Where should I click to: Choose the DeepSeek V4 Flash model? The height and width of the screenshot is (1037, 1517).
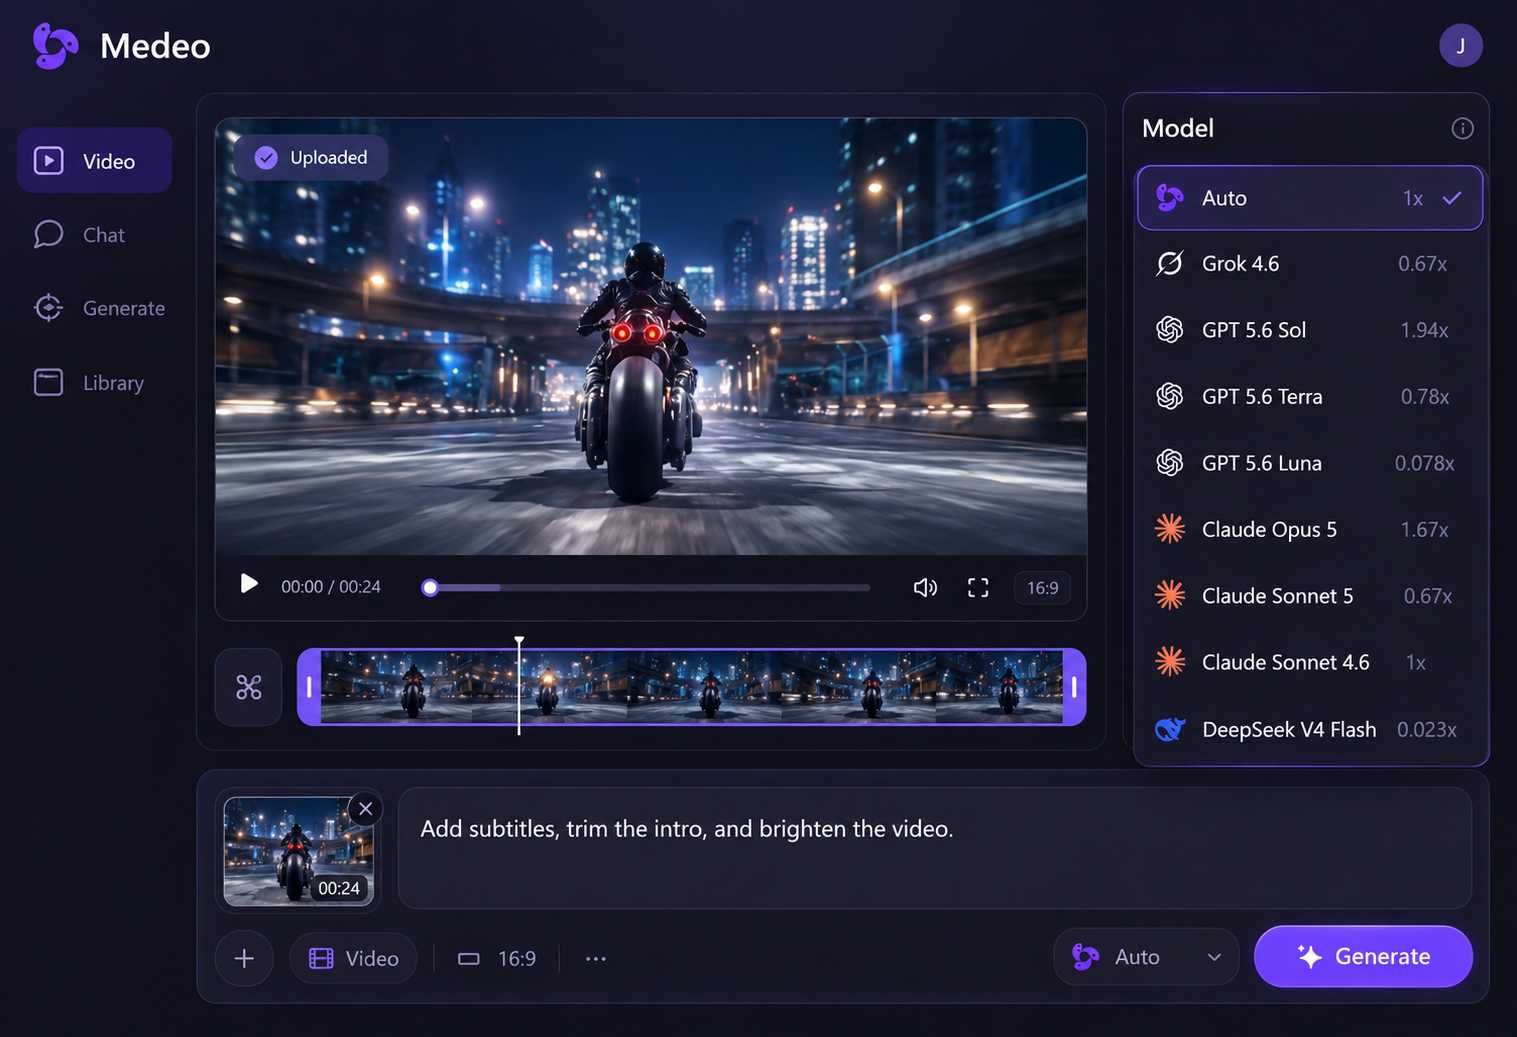1309,729
